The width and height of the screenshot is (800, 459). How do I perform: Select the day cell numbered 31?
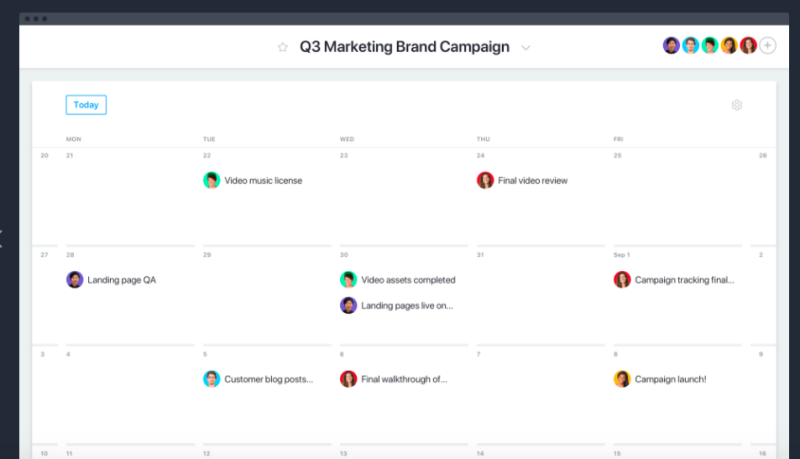541,296
